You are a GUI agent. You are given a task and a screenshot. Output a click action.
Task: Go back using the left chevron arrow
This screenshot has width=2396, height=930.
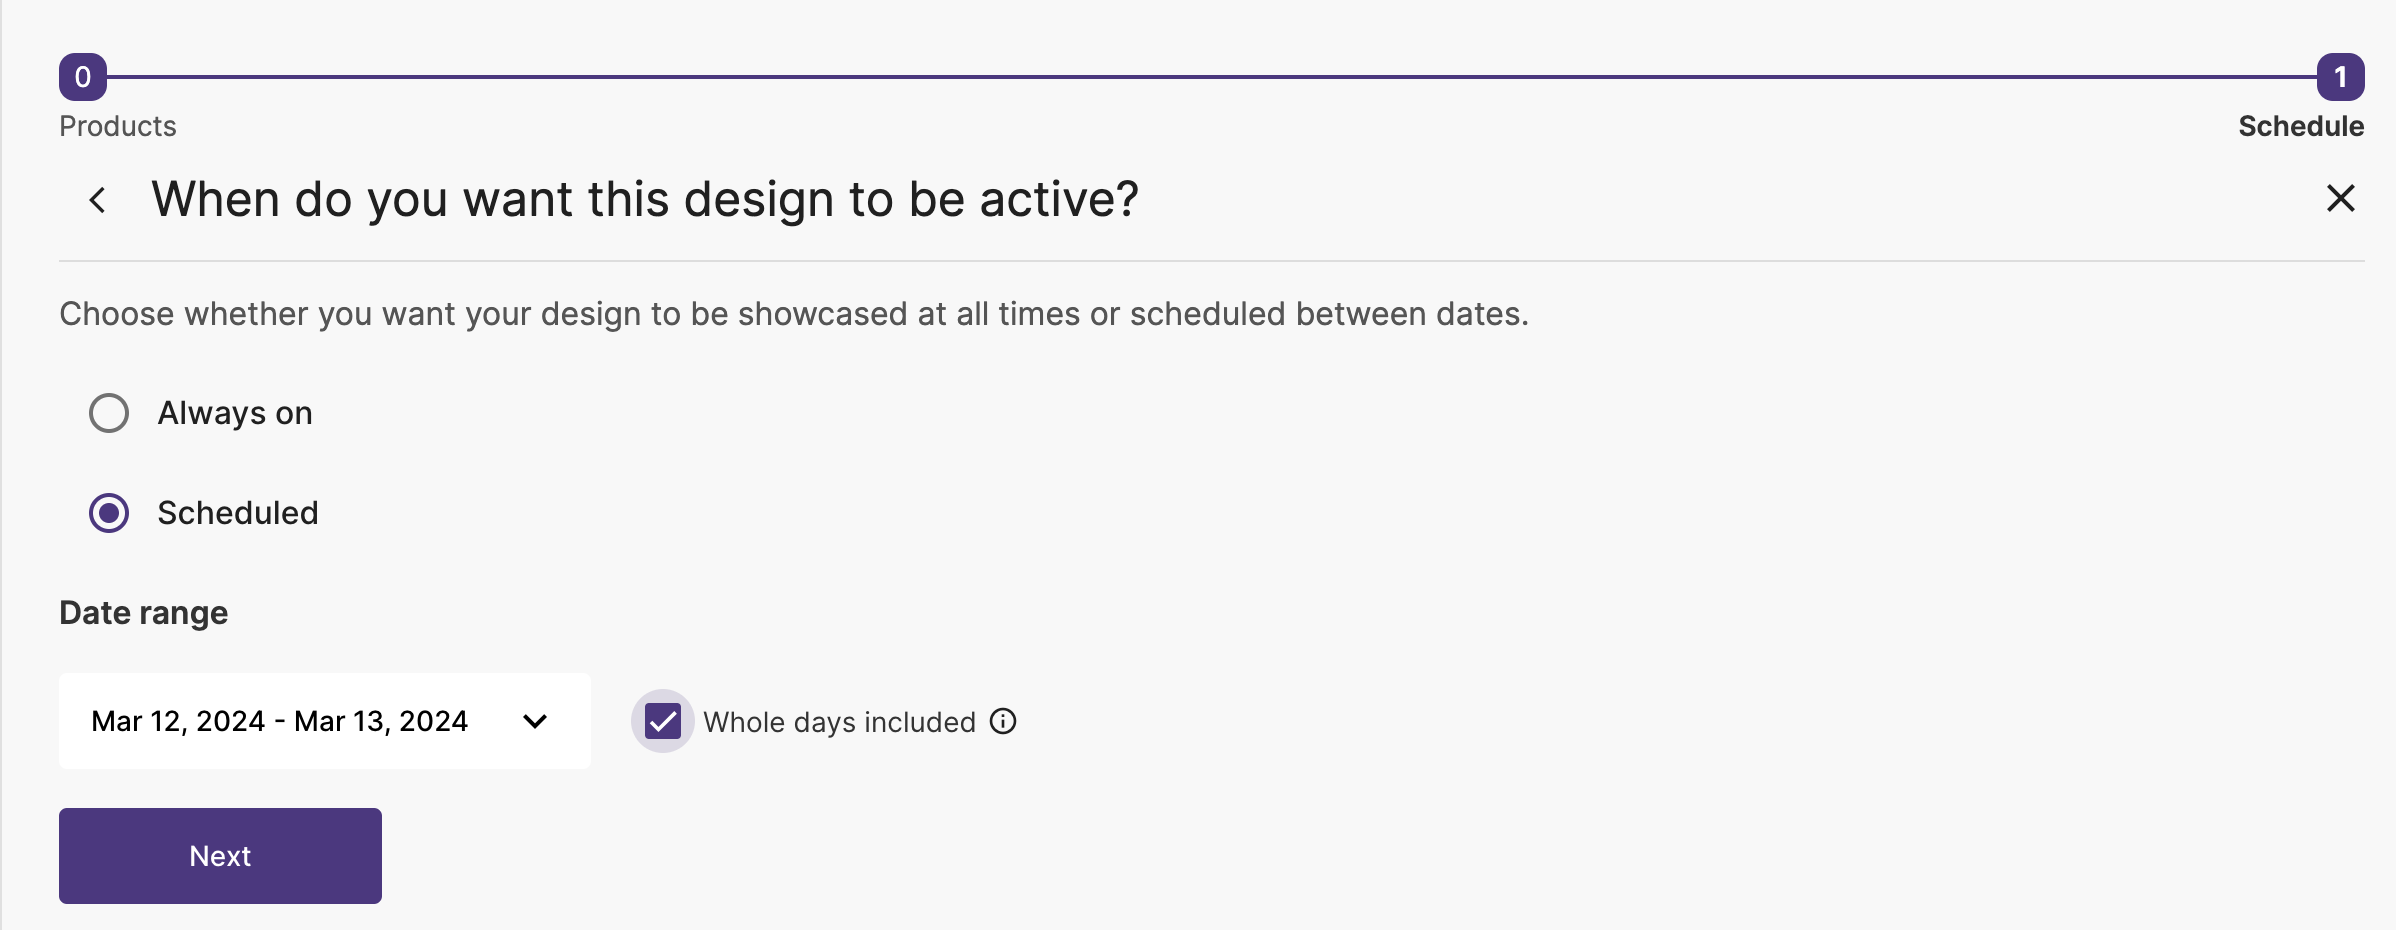(x=97, y=200)
